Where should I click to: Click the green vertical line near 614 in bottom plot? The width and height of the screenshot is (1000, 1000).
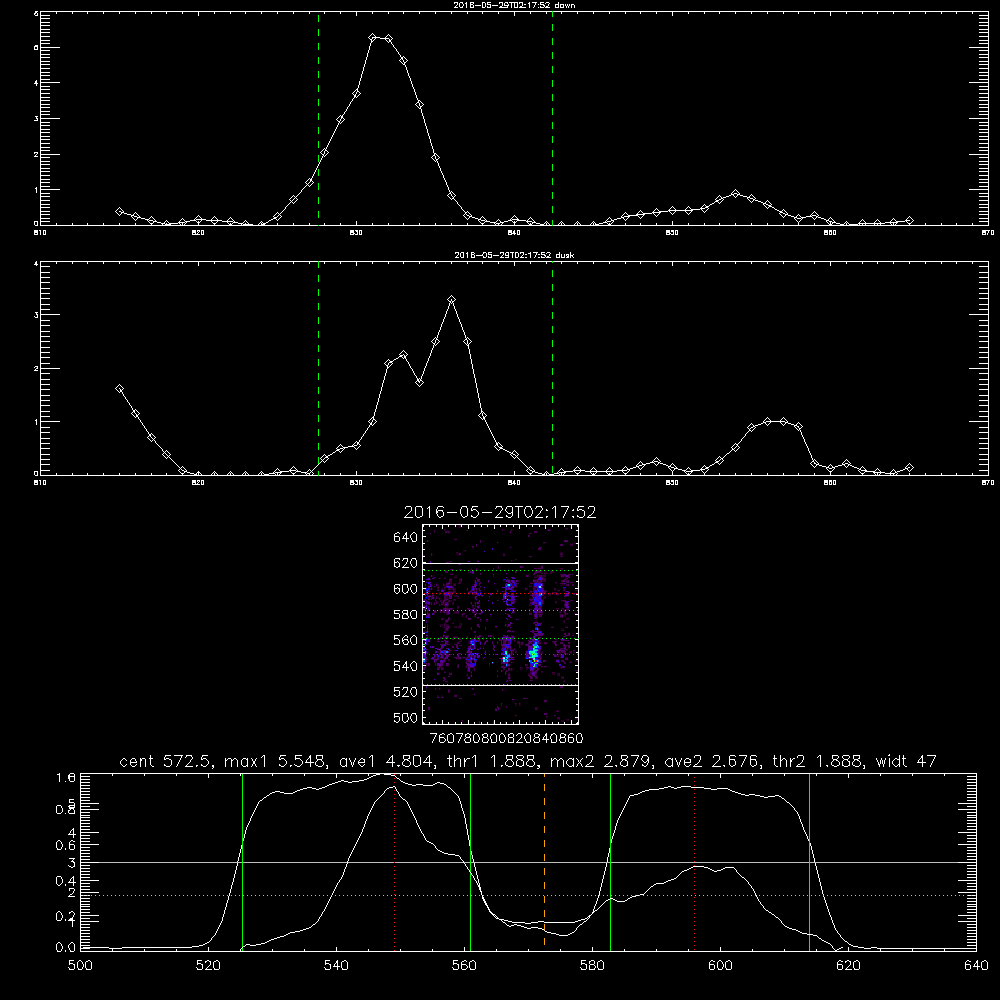[809, 861]
